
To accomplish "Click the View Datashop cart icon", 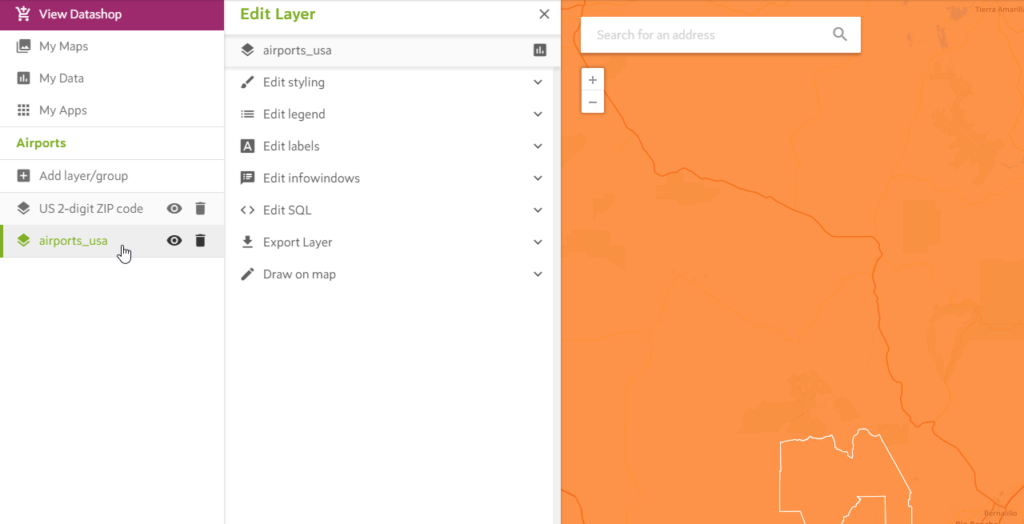I will click(24, 14).
